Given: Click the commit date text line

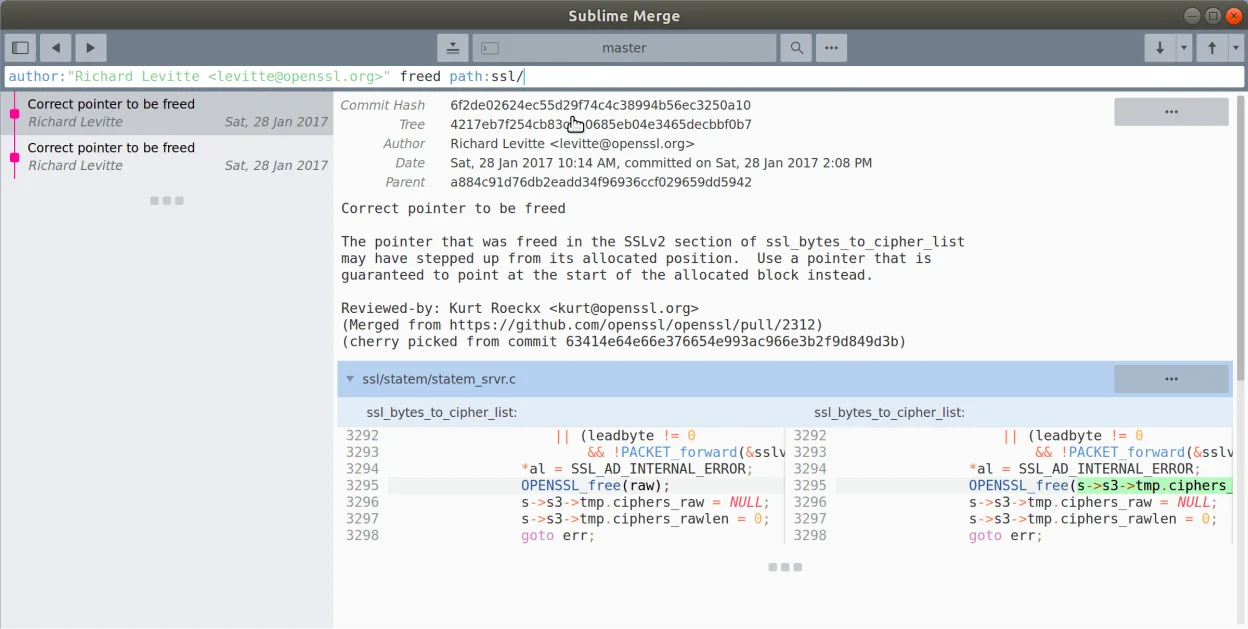Looking at the screenshot, I should [x=661, y=163].
